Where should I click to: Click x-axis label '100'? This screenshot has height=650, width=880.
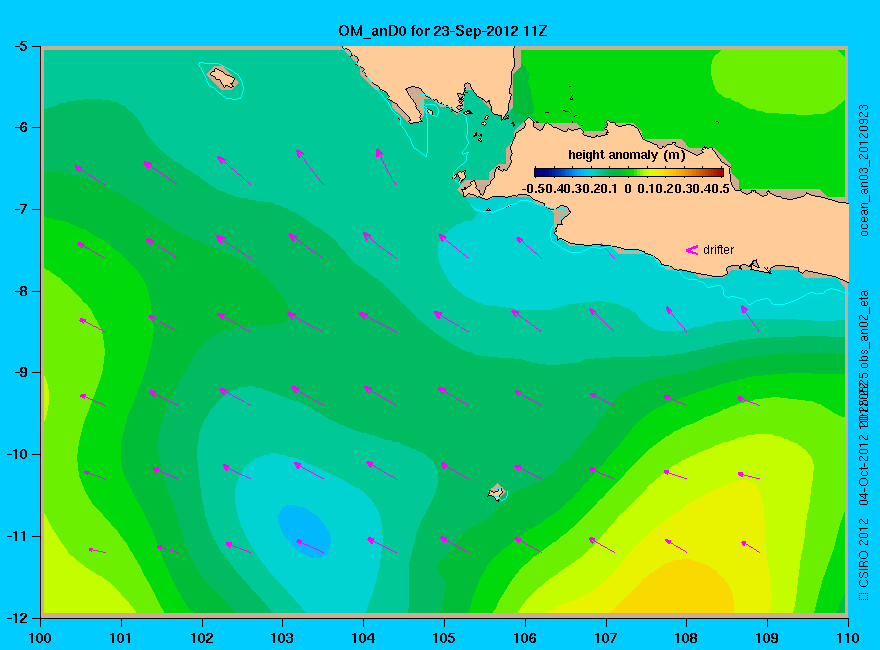pyautogui.click(x=40, y=638)
